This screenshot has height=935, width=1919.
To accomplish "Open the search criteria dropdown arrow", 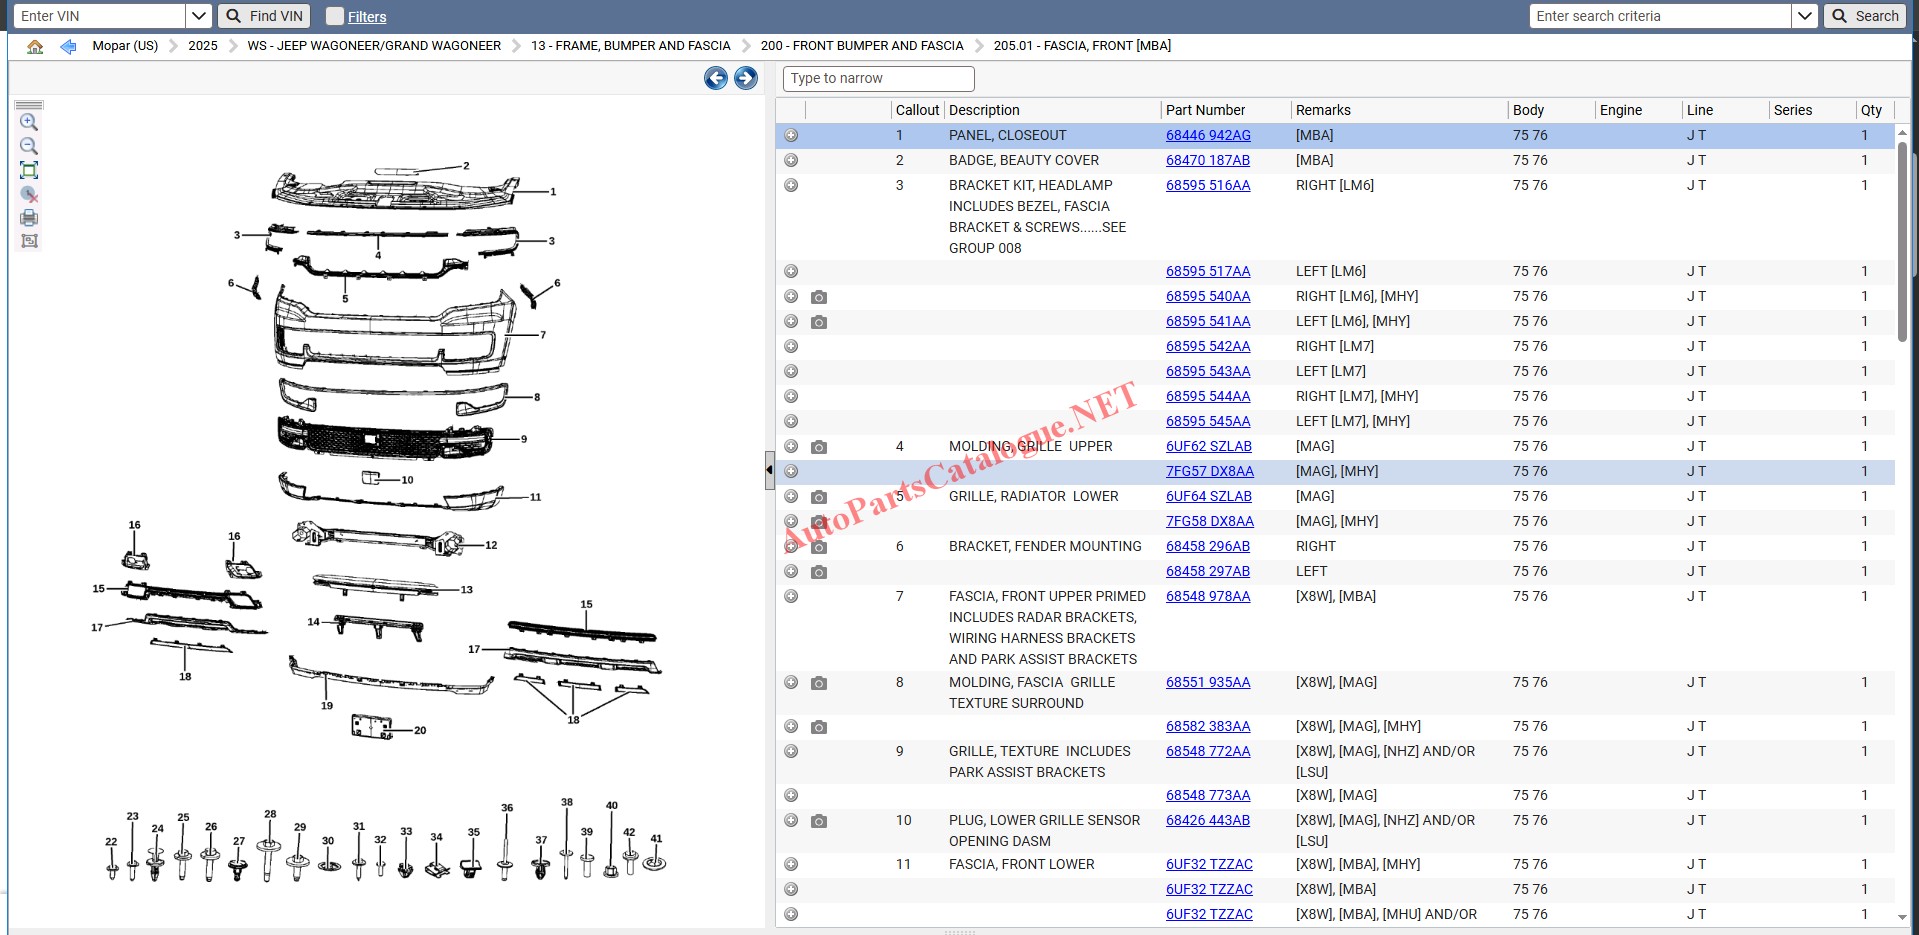I will [x=1805, y=16].
